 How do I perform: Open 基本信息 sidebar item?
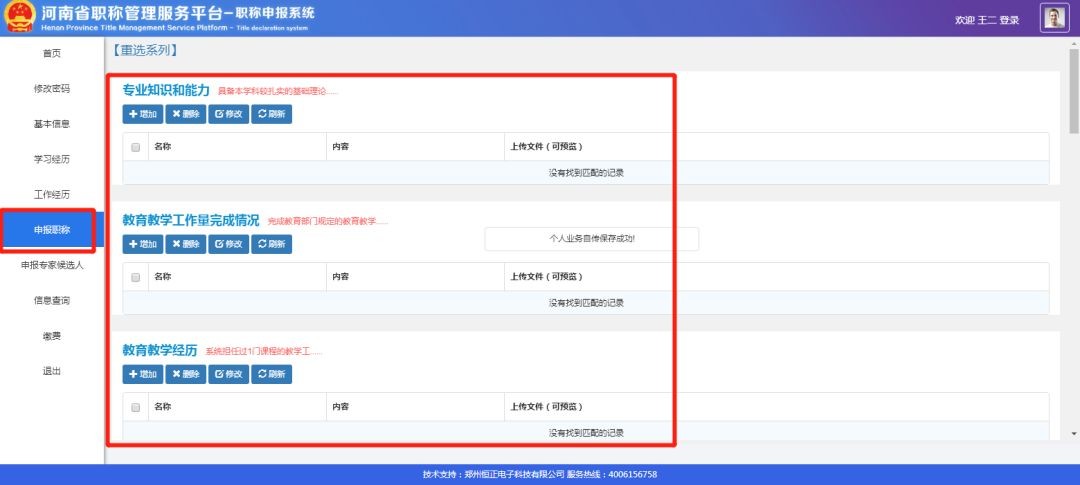coord(52,124)
